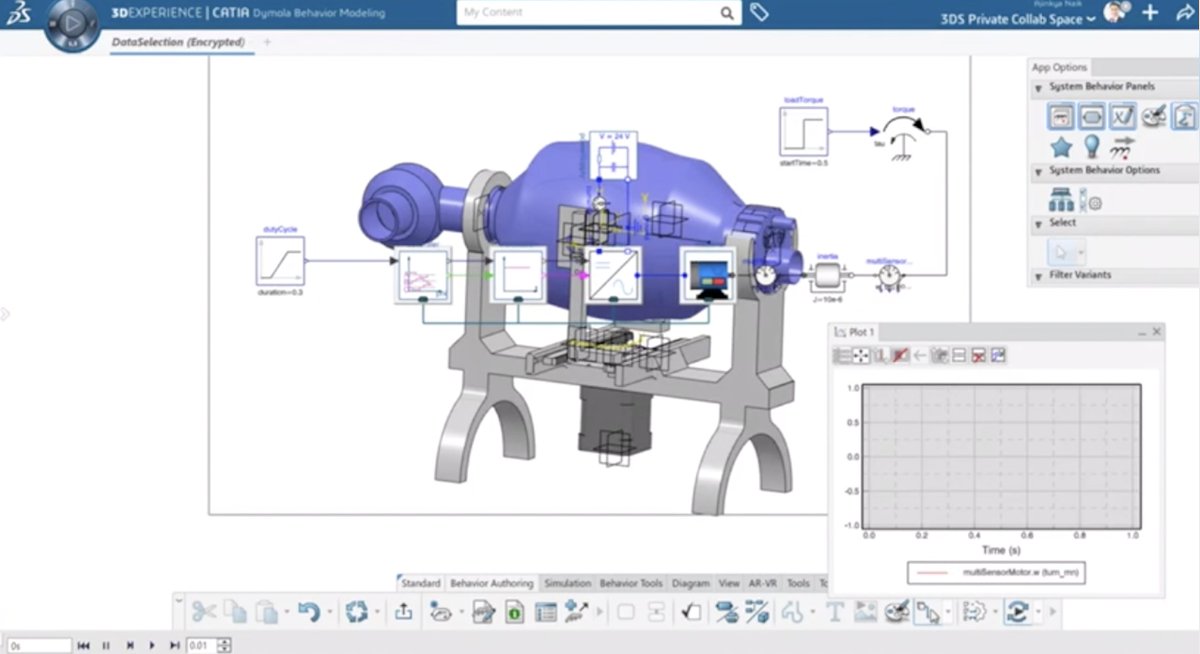Collapse the System Behavior Panels section

pyautogui.click(x=1039, y=88)
